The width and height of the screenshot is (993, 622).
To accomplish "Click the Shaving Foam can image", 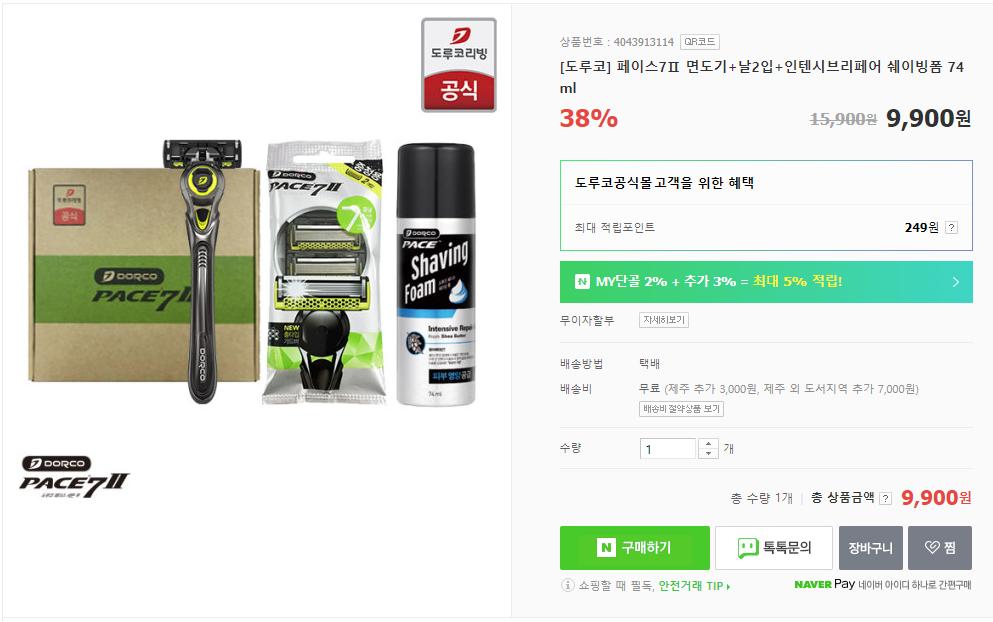I will [x=436, y=274].
